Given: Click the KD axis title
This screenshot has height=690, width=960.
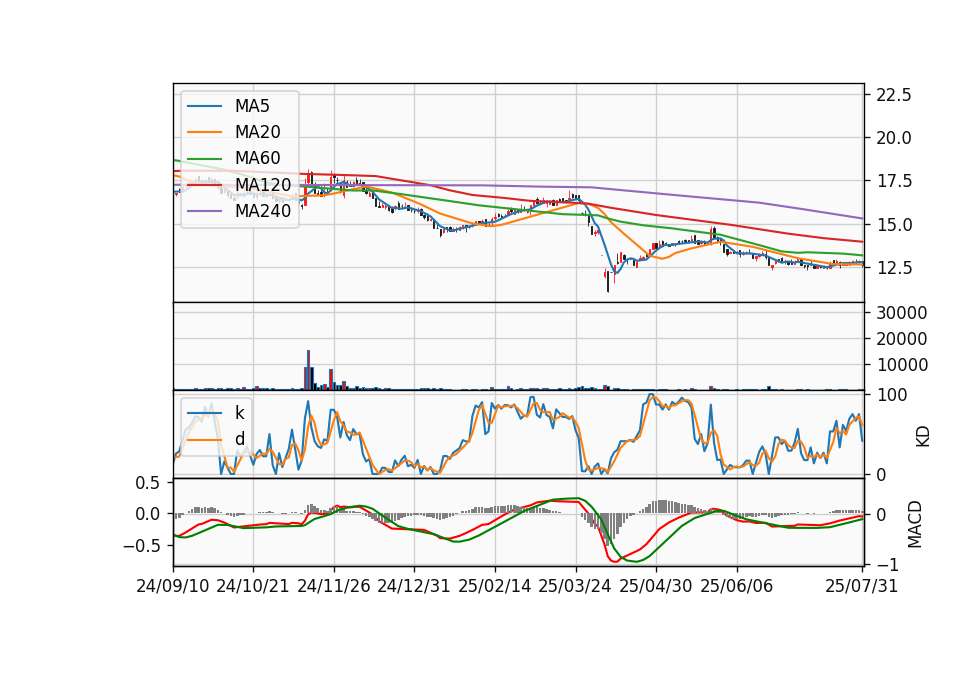Looking at the screenshot, I should [923, 436].
